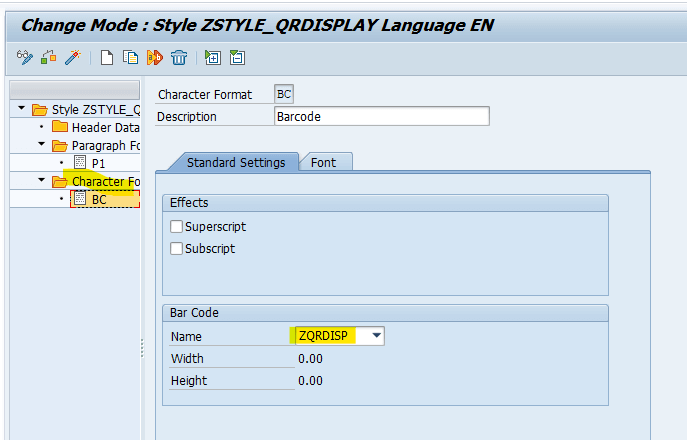Click the Collapse subtree toolbar icon
The image size is (687, 440).
tap(237, 57)
